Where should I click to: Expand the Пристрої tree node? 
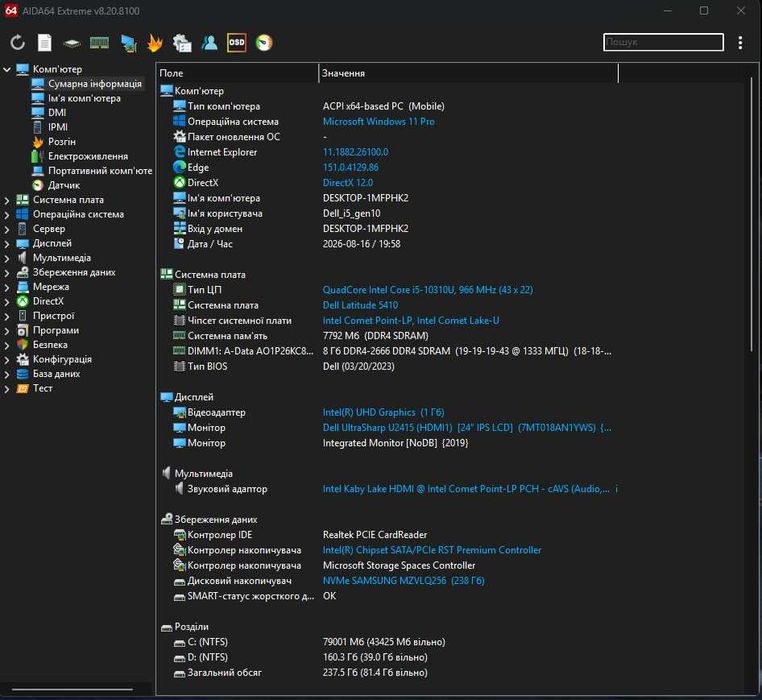pyautogui.click(x=7, y=316)
